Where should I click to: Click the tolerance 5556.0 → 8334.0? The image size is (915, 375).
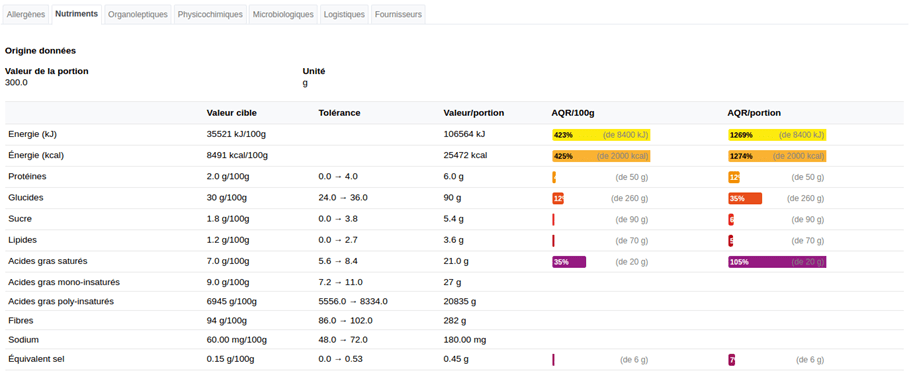353,302
